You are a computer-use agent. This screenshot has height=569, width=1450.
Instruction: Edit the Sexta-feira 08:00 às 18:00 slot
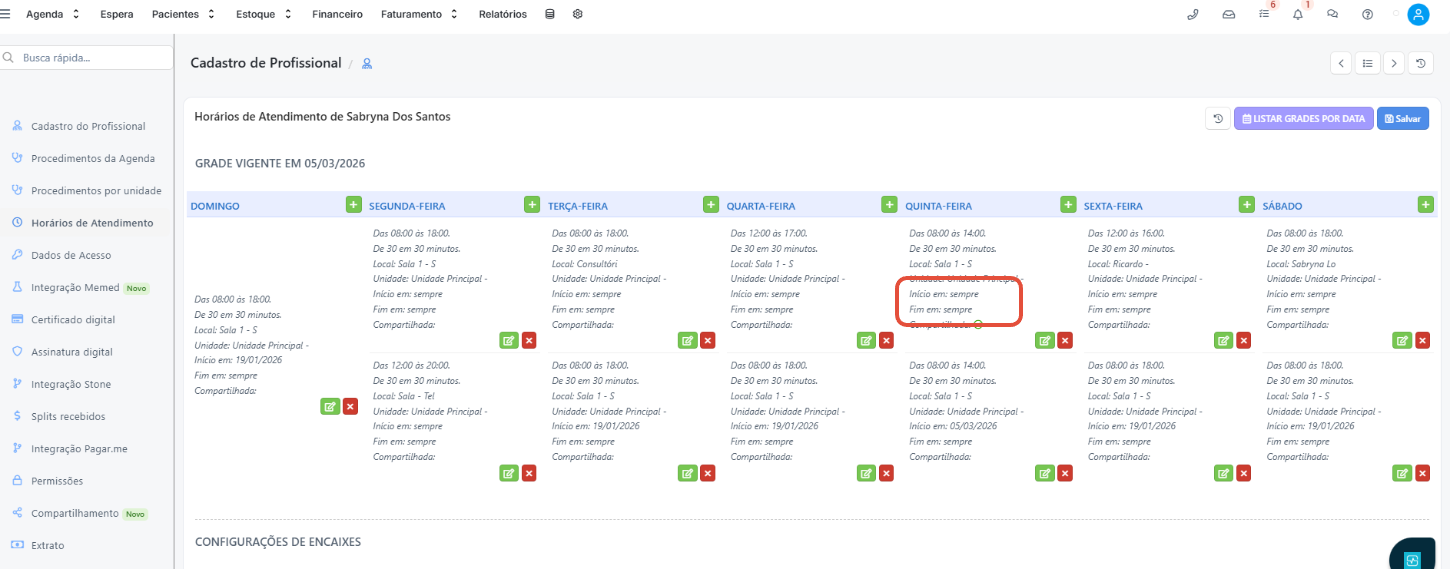(x=1223, y=473)
